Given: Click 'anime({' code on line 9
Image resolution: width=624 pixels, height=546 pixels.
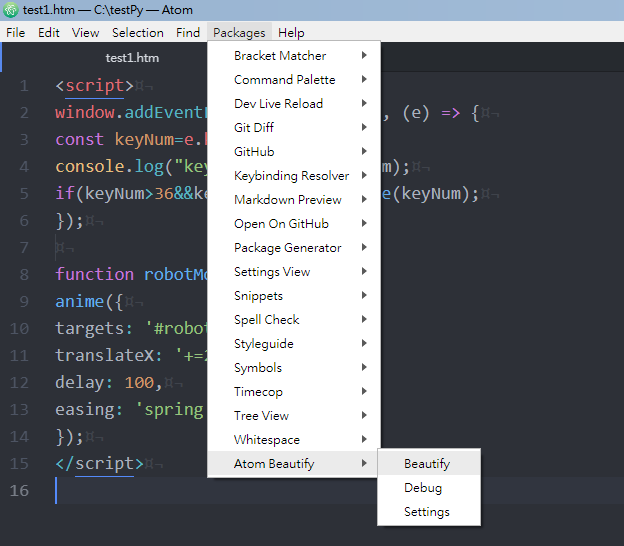Looking at the screenshot, I should click(89, 302).
